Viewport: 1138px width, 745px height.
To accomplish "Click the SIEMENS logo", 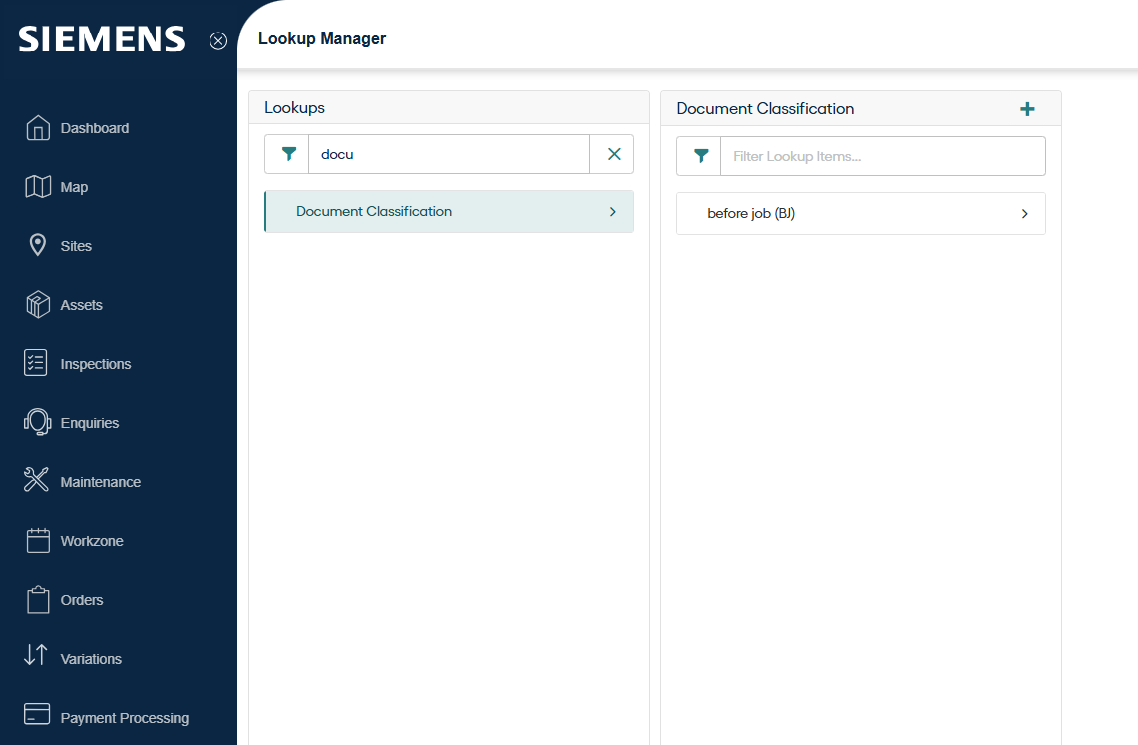I will pyautogui.click(x=102, y=39).
